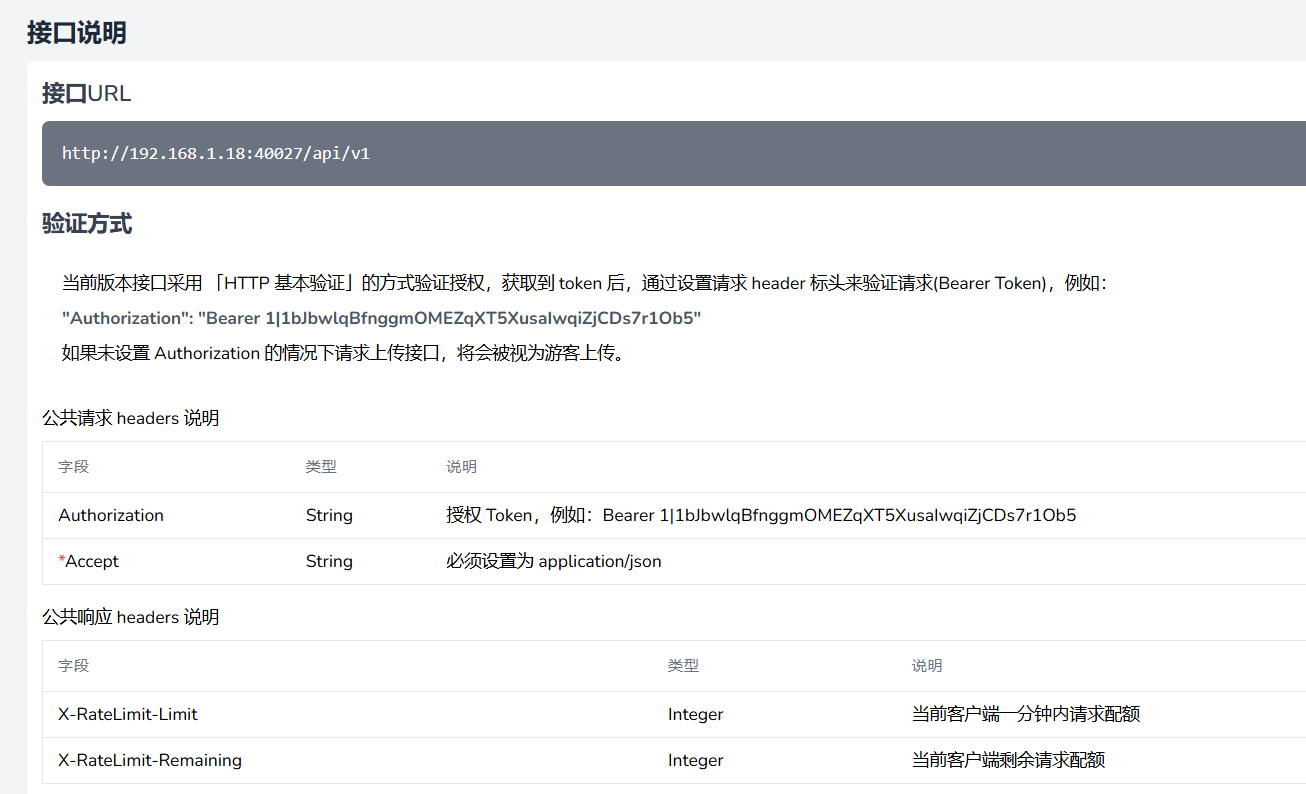Click the 类型 header in response headers table
The width and height of the screenshot is (1306, 794).
tap(683, 666)
